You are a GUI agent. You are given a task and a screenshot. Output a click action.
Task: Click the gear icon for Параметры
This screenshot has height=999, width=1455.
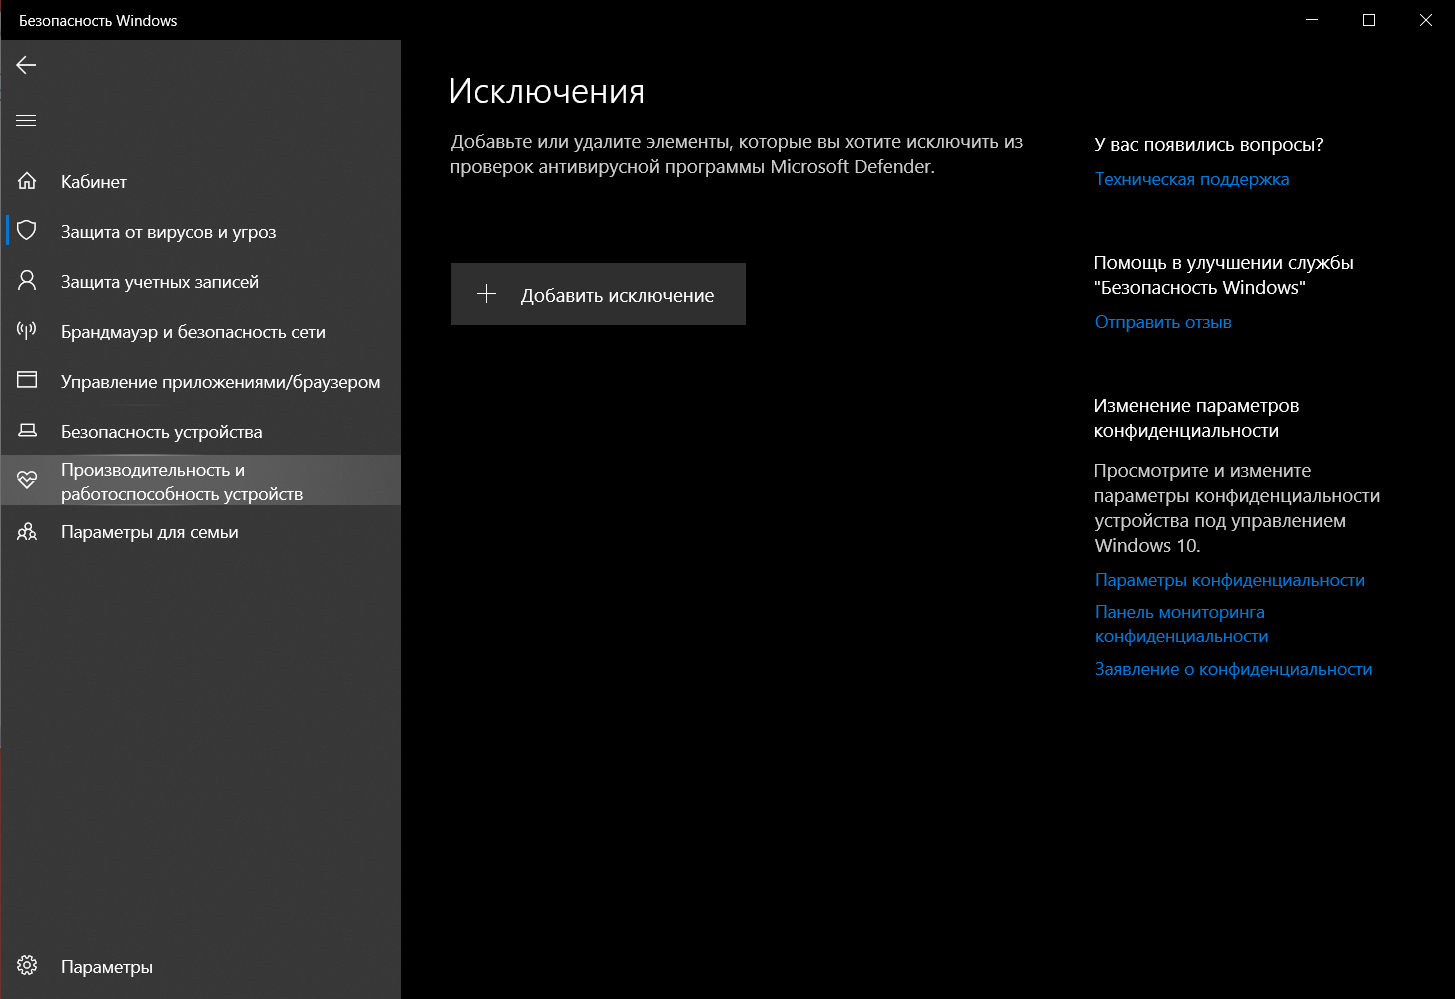coord(27,966)
